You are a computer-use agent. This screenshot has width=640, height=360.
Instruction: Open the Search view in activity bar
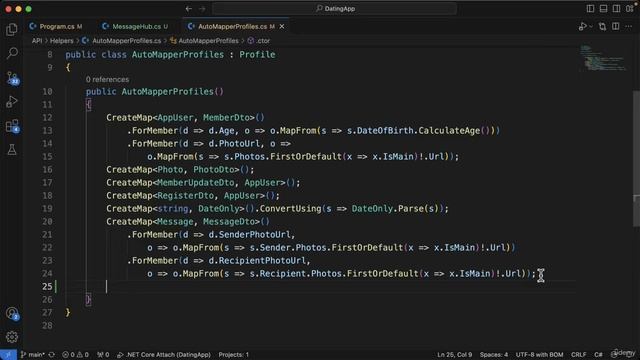(12, 53)
